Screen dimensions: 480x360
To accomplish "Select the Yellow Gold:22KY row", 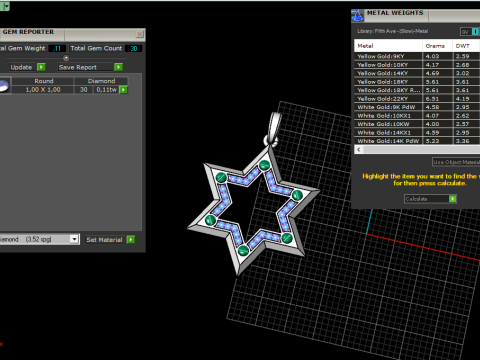I will point(417,99).
